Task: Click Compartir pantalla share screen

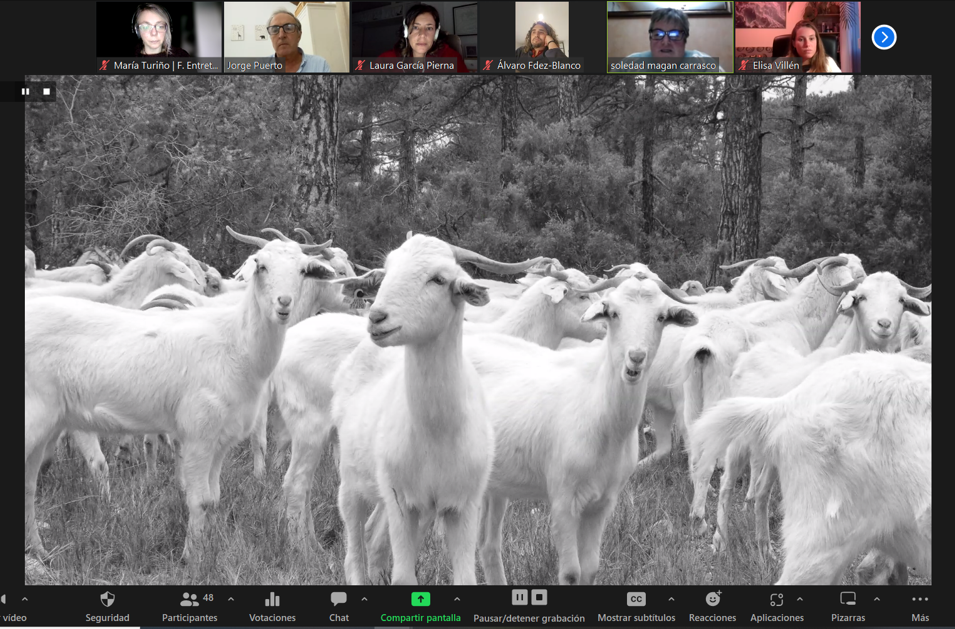Action: tap(420, 607)
